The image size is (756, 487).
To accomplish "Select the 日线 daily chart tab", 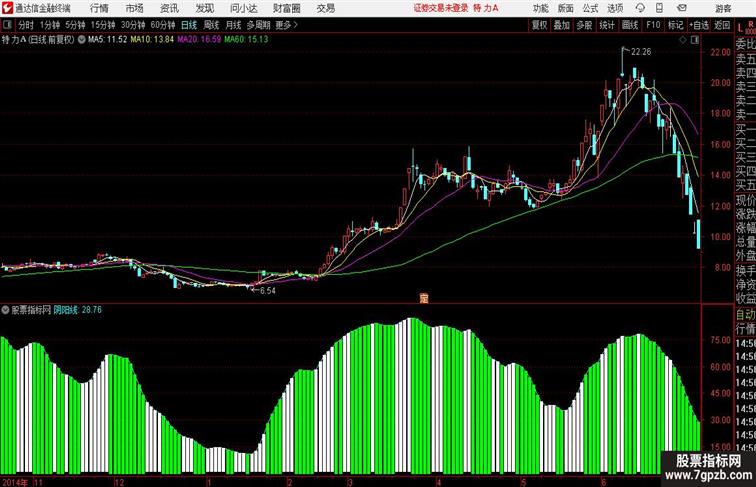I will coord(189,25).
